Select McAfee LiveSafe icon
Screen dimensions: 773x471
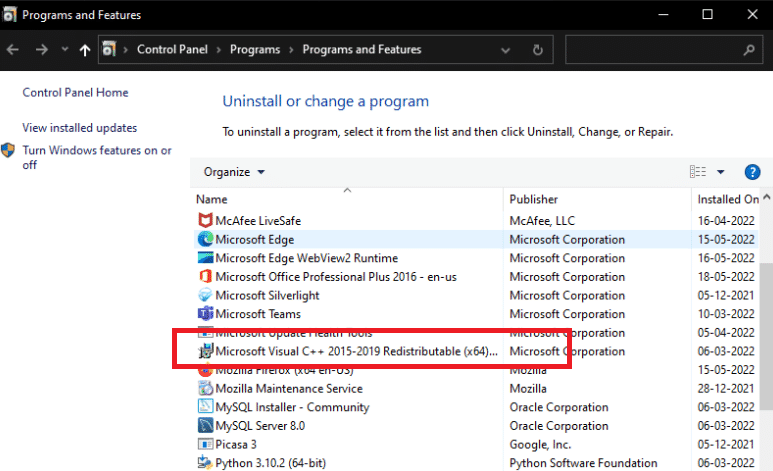205,220
